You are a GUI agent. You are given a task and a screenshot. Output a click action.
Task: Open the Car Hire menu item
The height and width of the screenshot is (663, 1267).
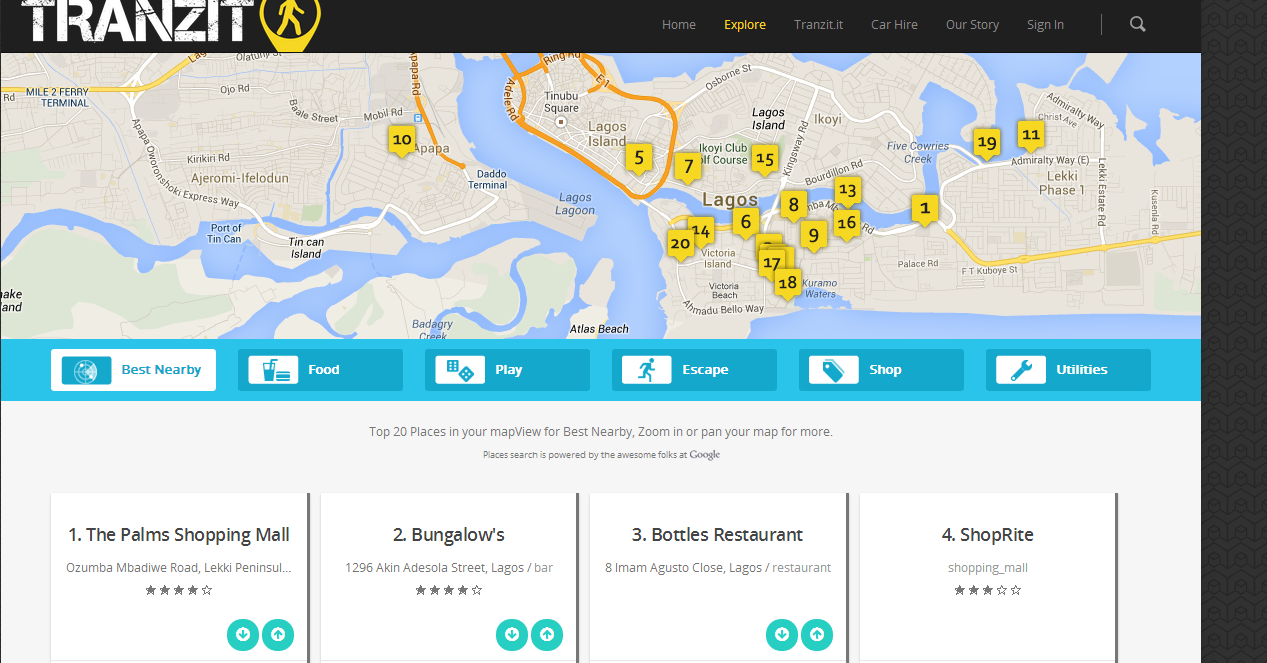(x=894, y=25)
